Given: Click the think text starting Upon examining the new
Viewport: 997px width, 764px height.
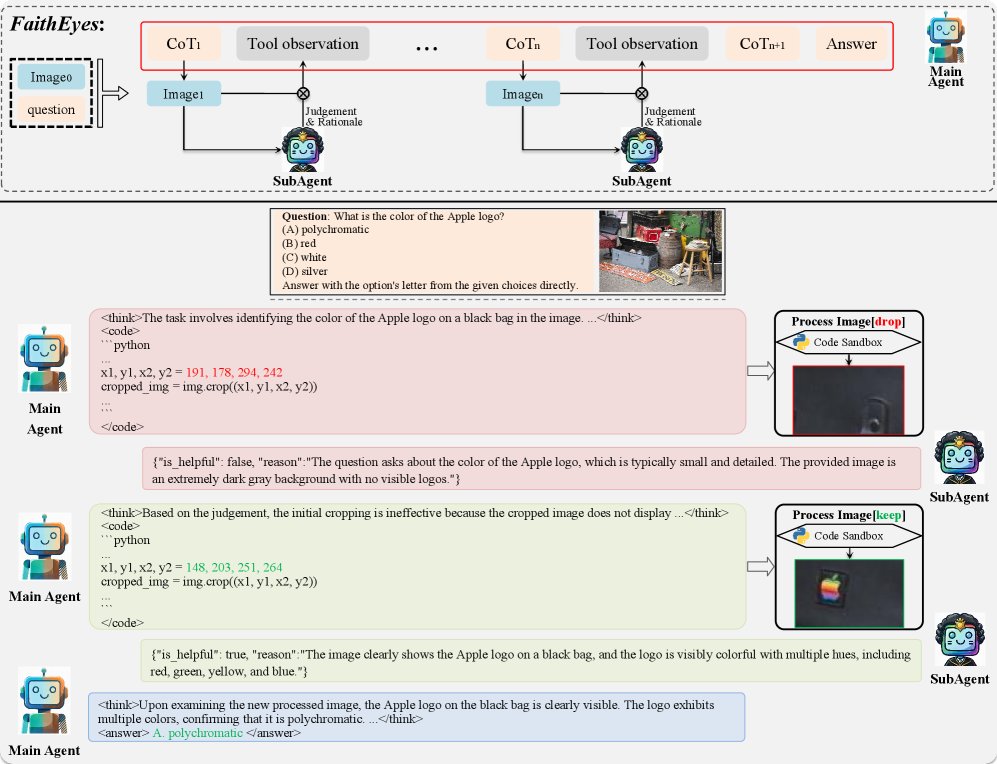Looking at the screenshot, I should 406,712.
